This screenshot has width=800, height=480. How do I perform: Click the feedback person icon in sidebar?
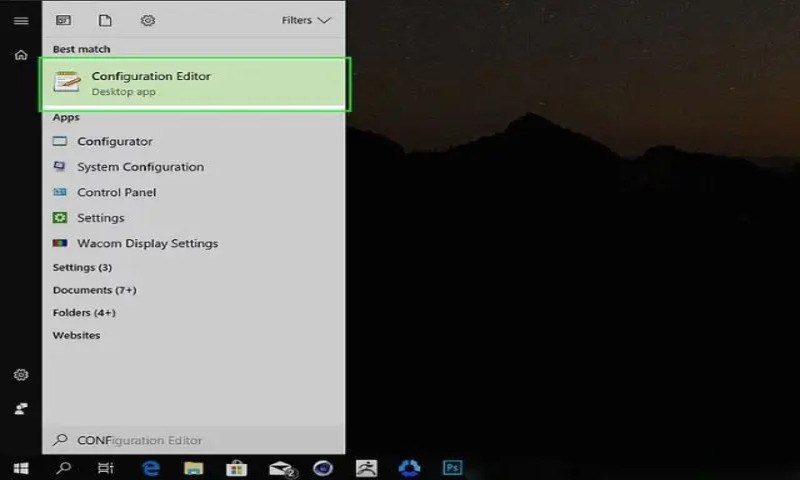21,409
